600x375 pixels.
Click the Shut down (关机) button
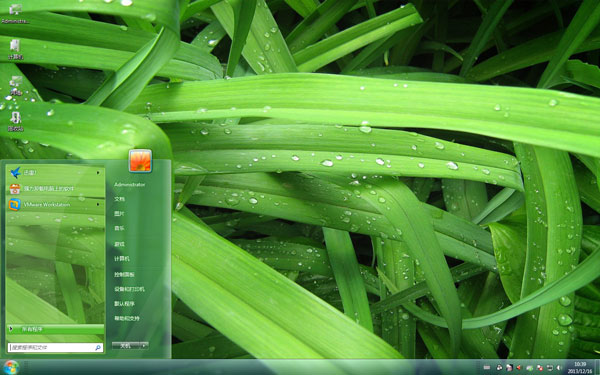coord(126,346)
